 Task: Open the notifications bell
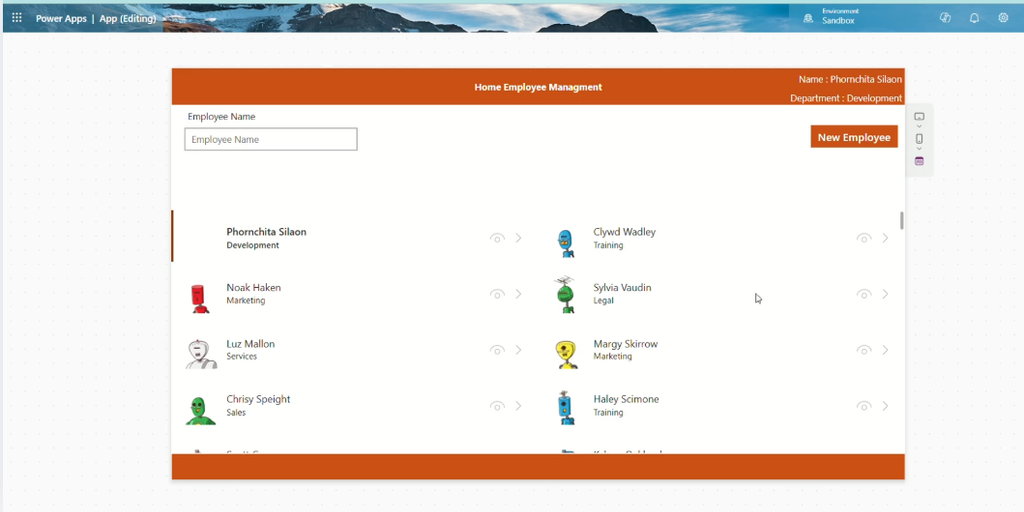[x=974, y=18]
